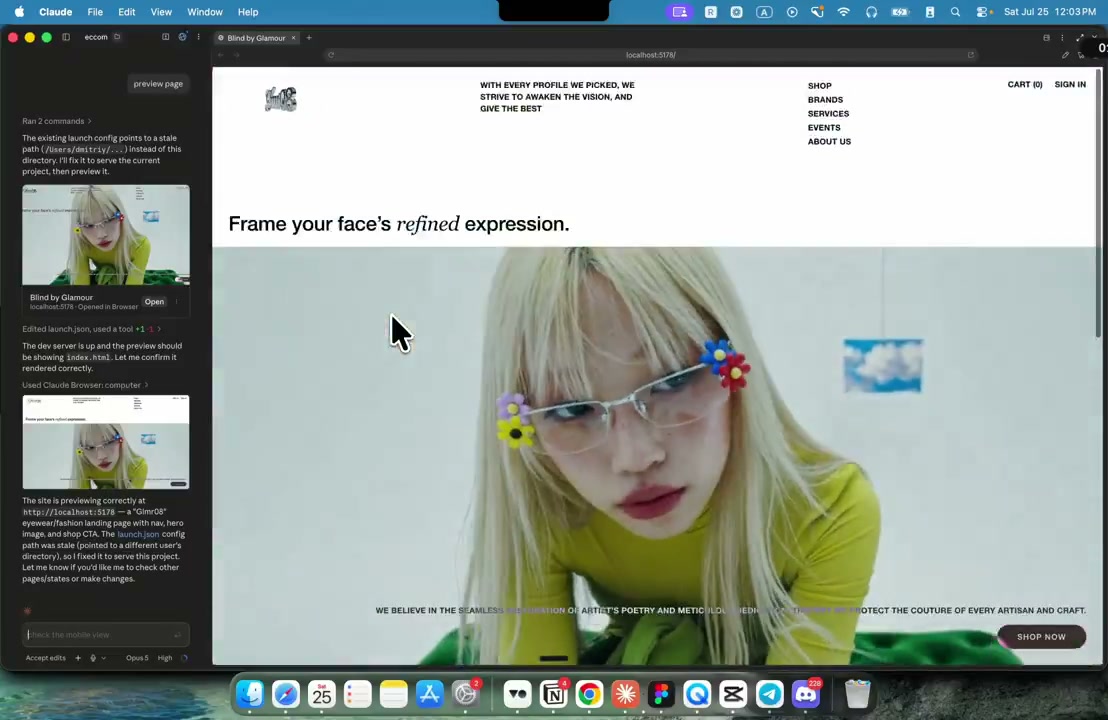Open the chat header three-dot menu

199,37
